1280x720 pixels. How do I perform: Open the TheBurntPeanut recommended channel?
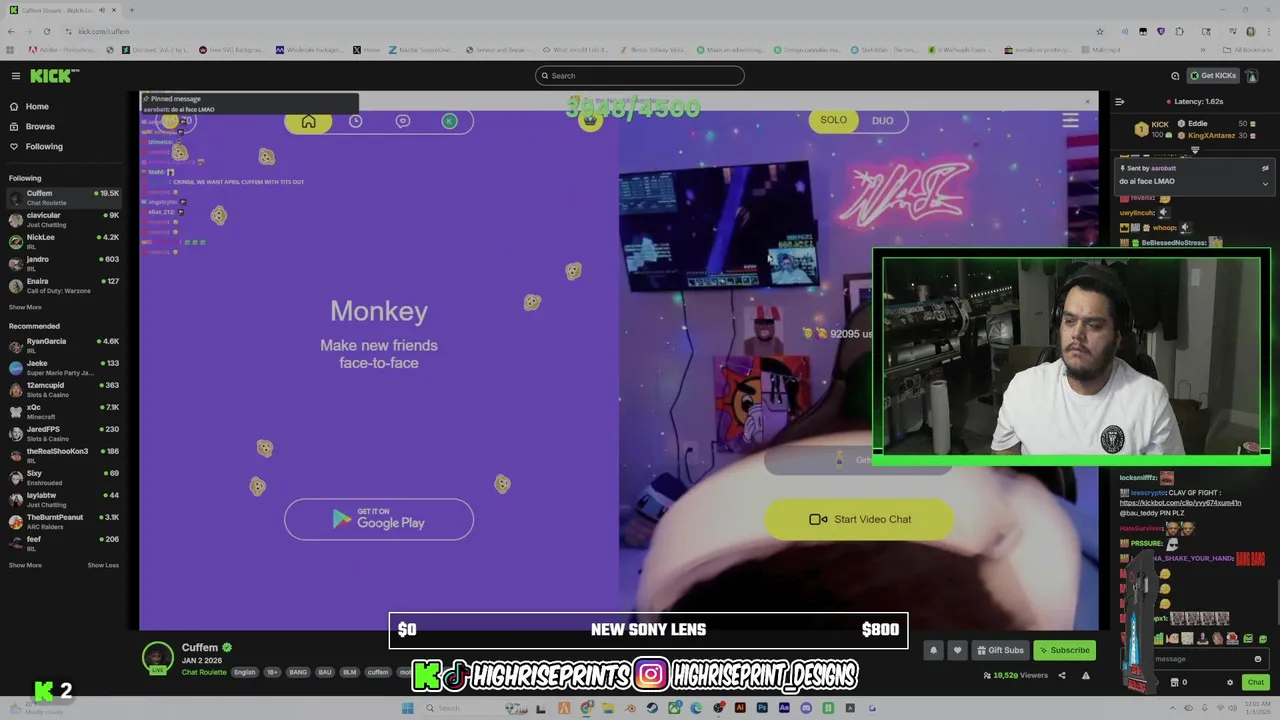coord(65,521)
